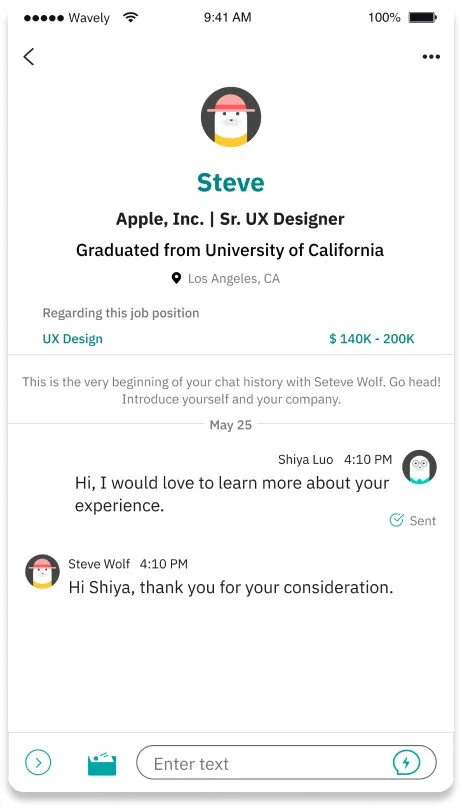Go back with the left chevron arrow
The image size is (462, 808).
29,57
